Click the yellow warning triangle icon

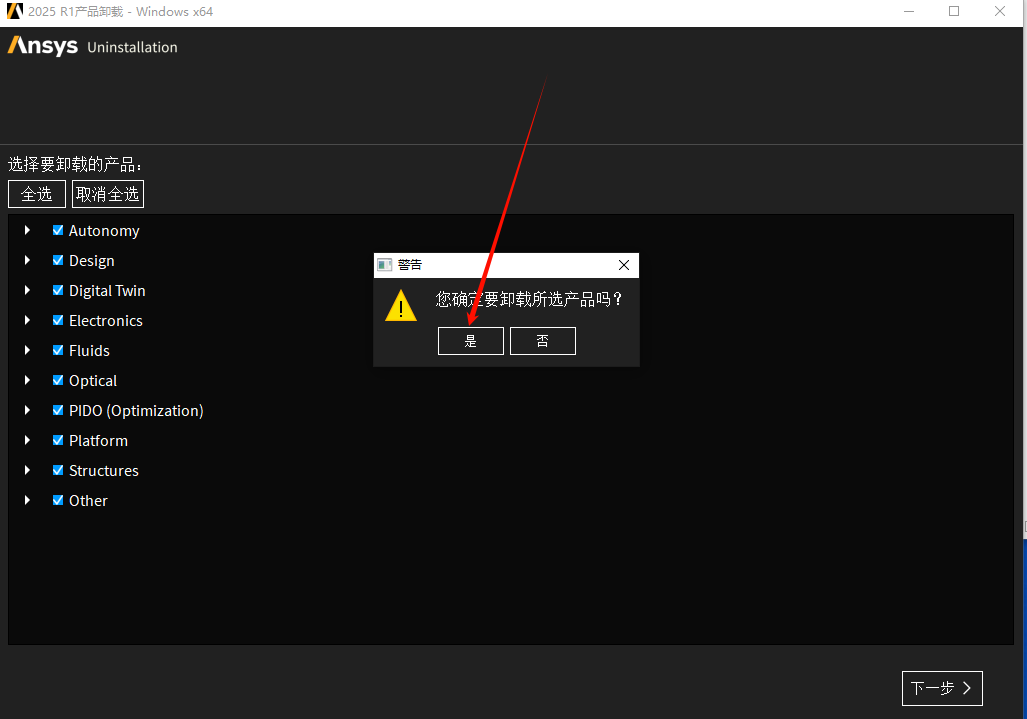click(401, 306)
